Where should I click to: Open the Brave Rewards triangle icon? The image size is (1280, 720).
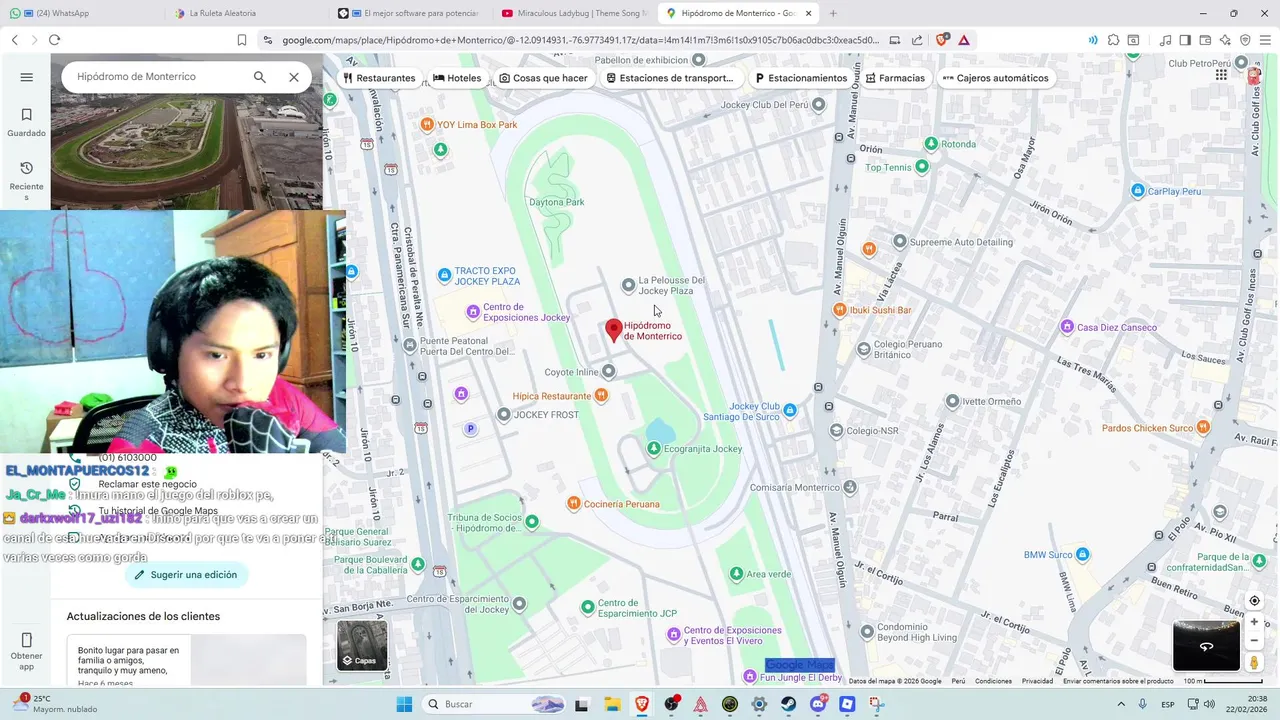(964, 40)
